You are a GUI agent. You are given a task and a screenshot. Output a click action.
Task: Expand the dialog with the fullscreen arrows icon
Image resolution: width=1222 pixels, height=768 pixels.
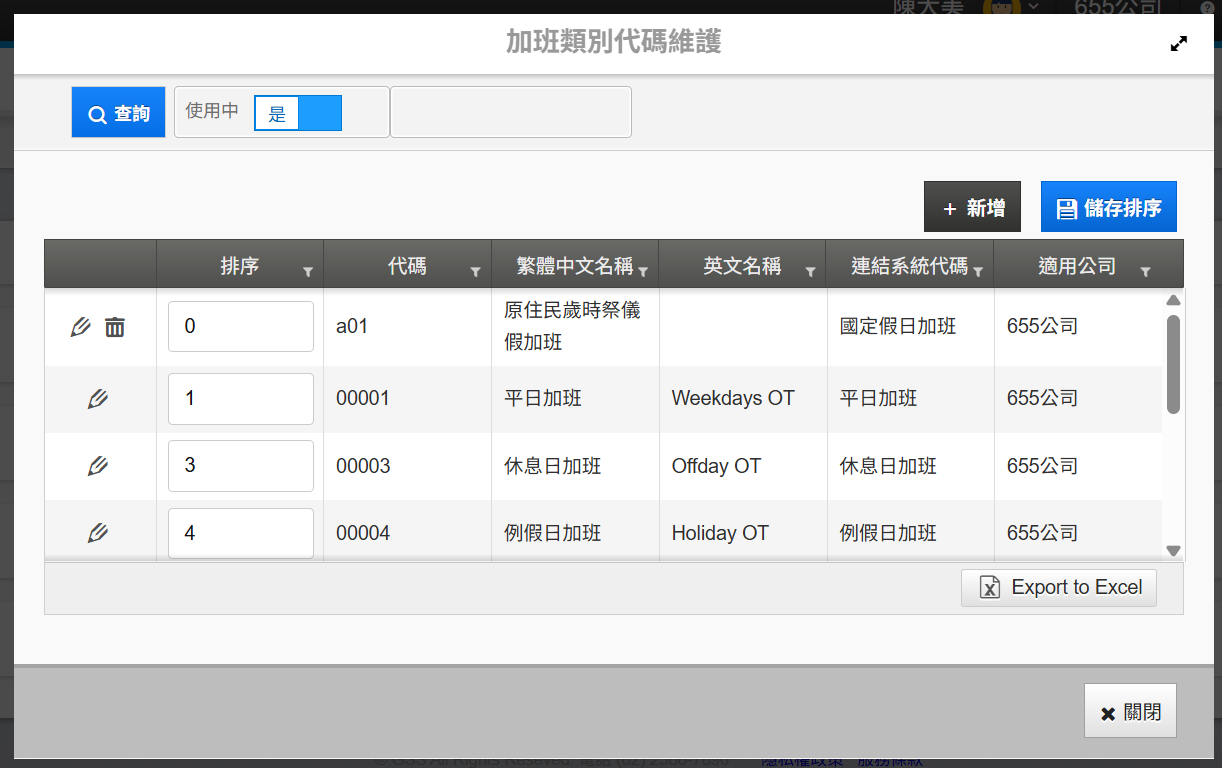(x=1179, y=44)
